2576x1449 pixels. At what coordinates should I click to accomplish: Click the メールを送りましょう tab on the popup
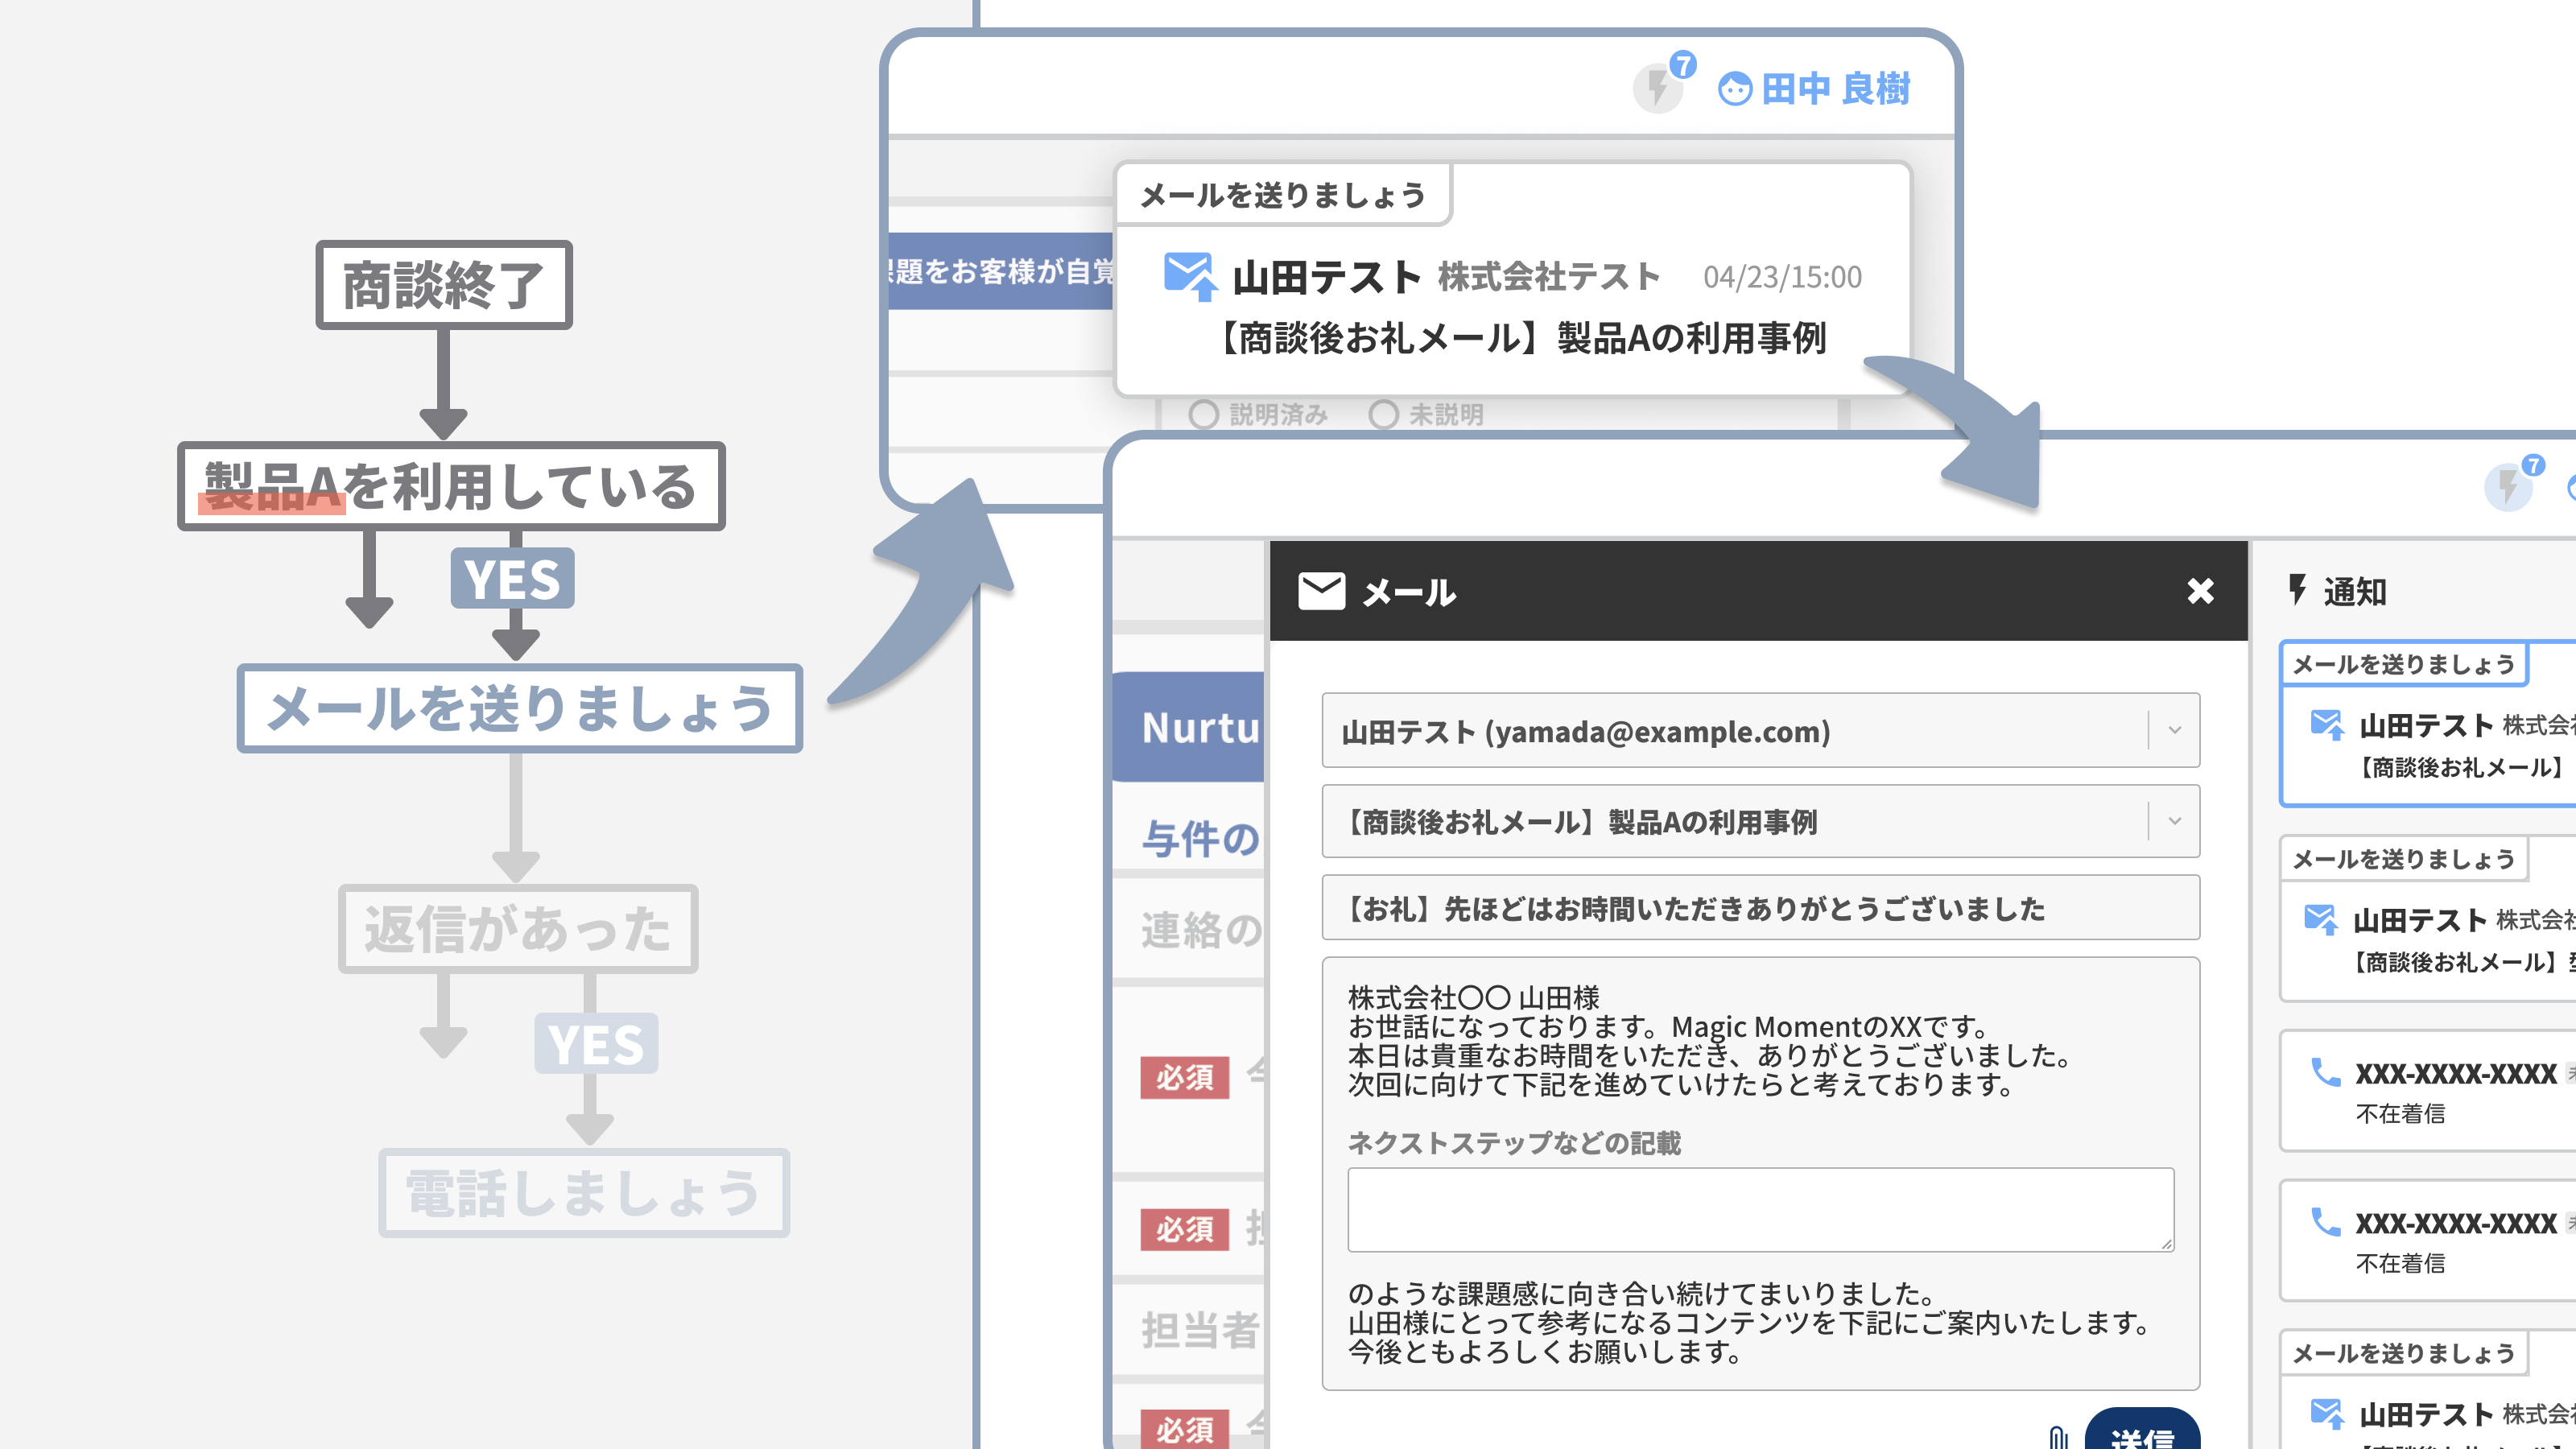click(x=1283, y=195)
